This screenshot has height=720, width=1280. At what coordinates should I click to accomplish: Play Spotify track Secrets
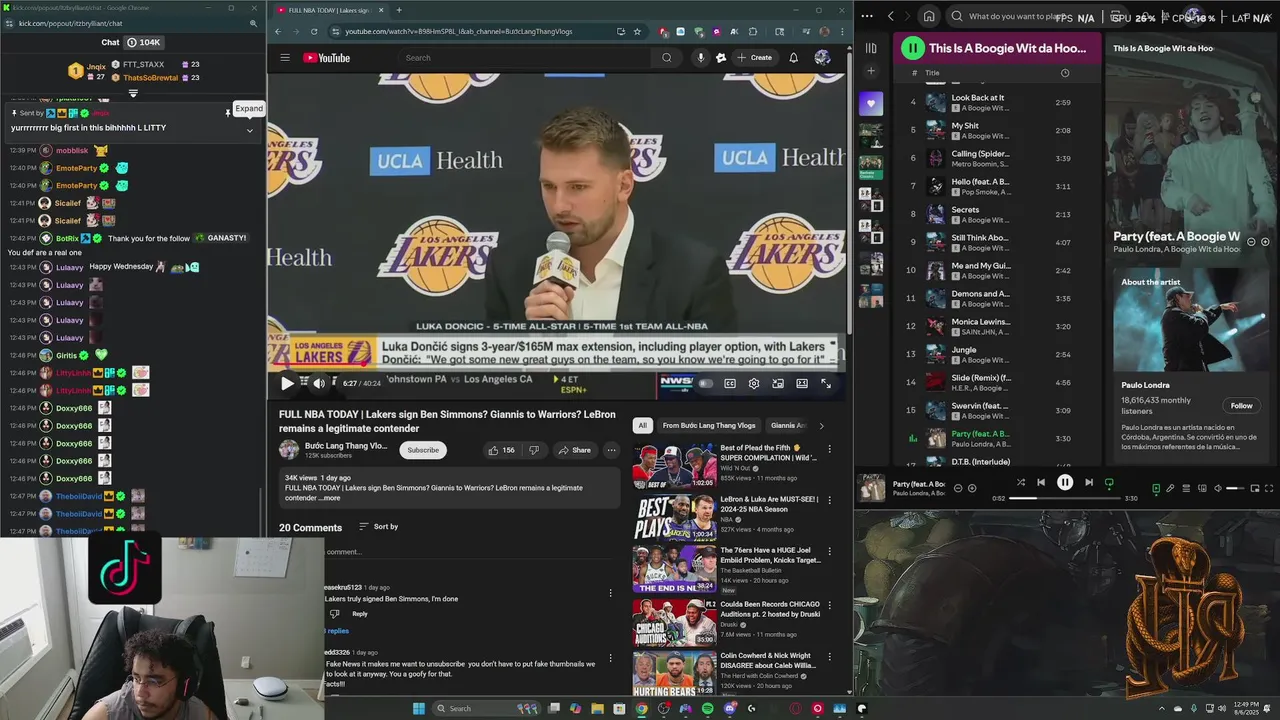pyautogui.click(x=966, y=210)
